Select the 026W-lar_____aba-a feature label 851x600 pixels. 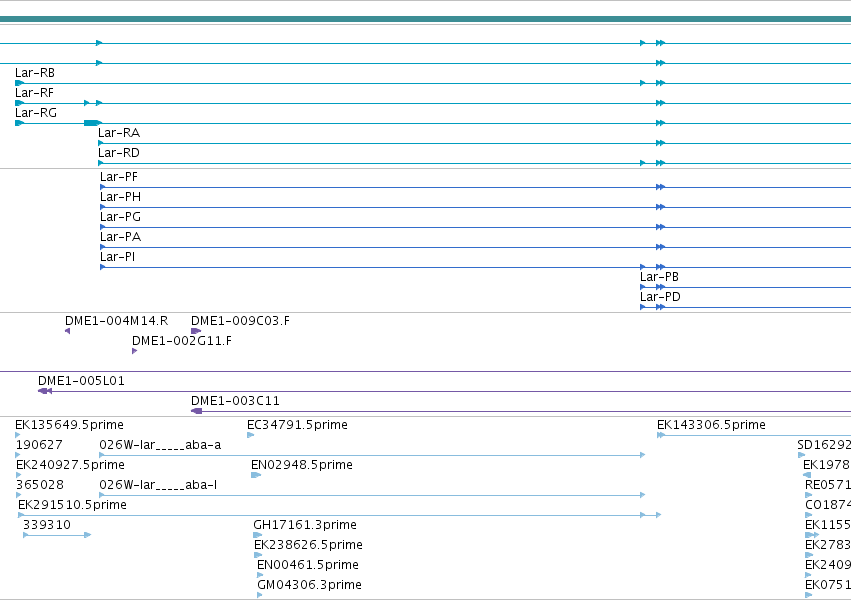[x=160, y=445]
